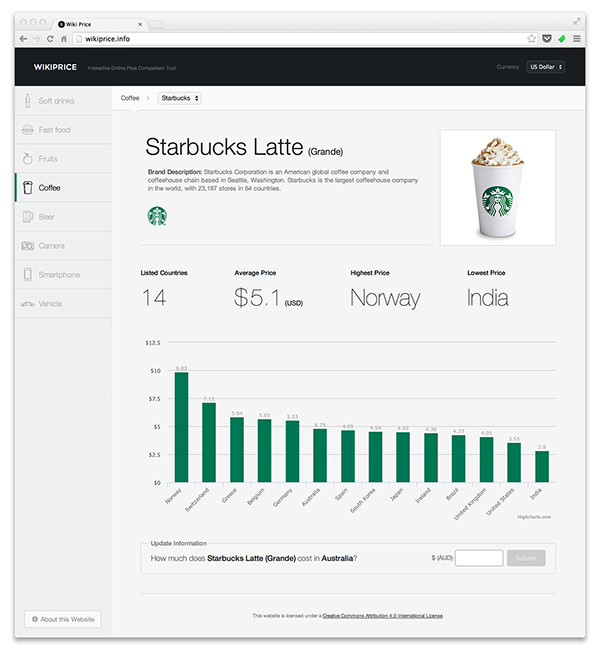Click the Starbucks latte cup image
This screenshot has width=600, height=652.
[x=498, y=188]
